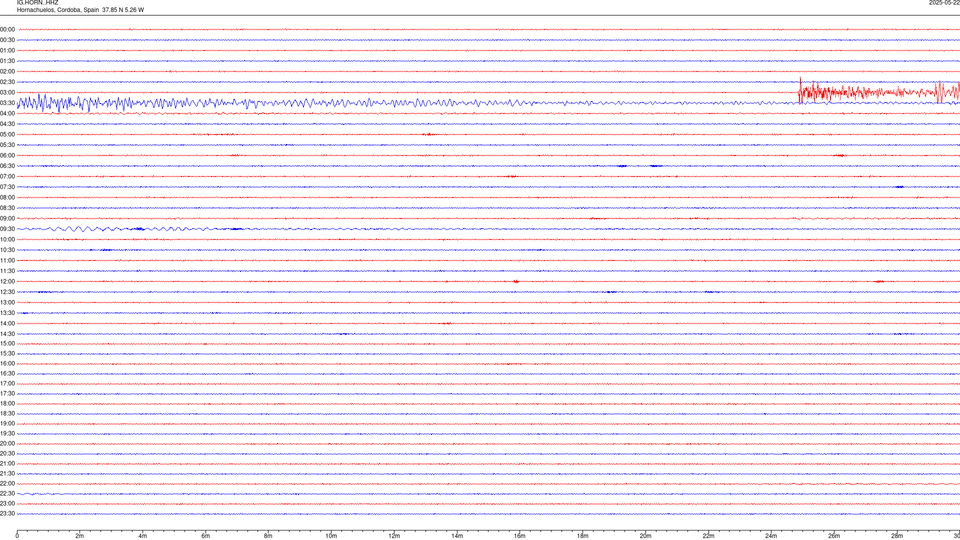This screenshot has width=960, height=540.
Task: Click the 02:00 time row label
Action: click(7, 72)
